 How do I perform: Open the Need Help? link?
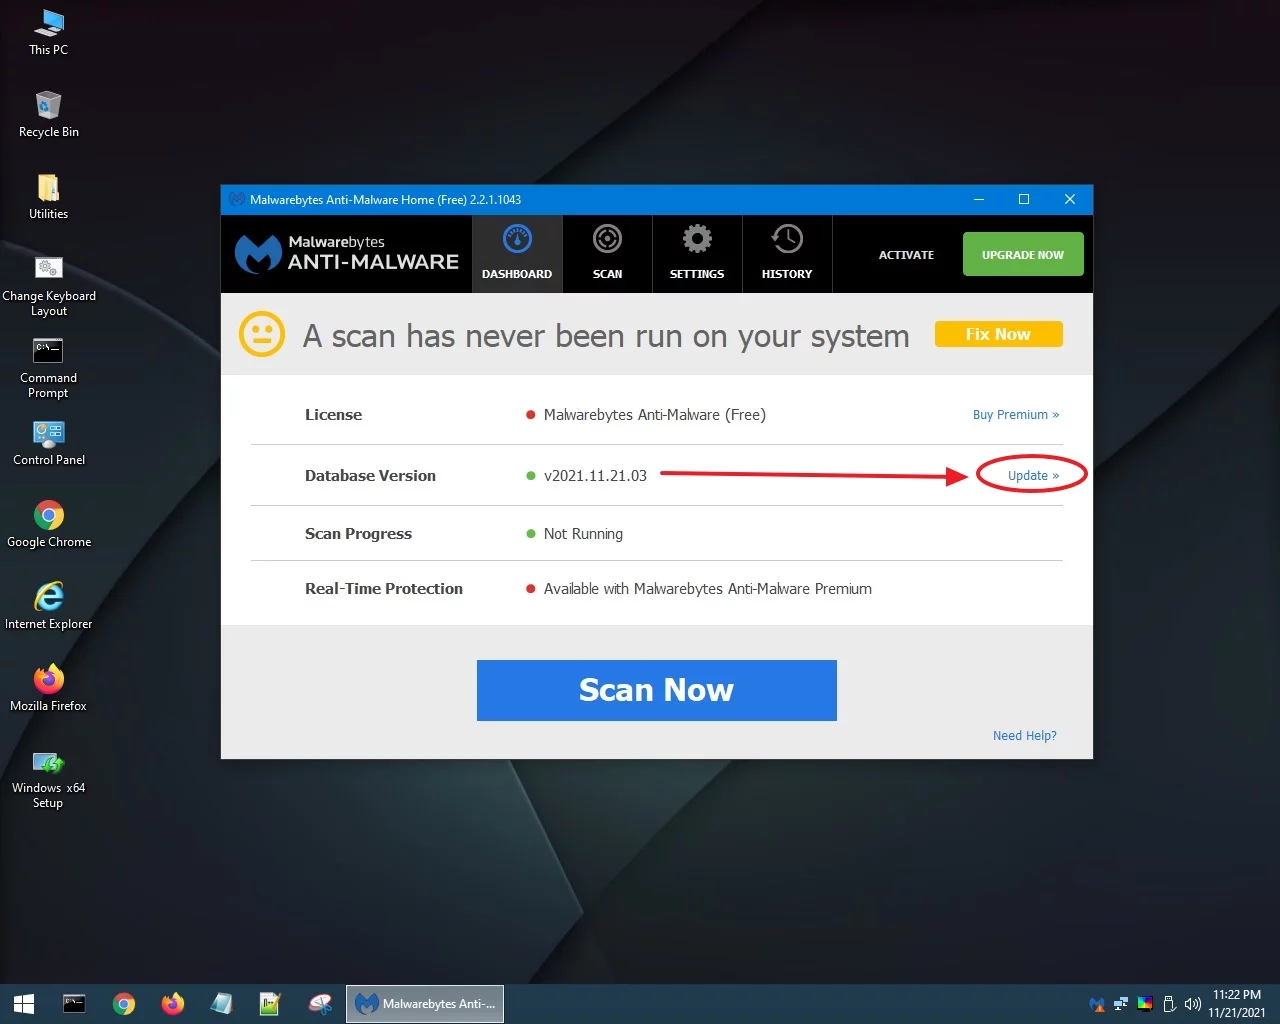click(x=1025, y=736)
